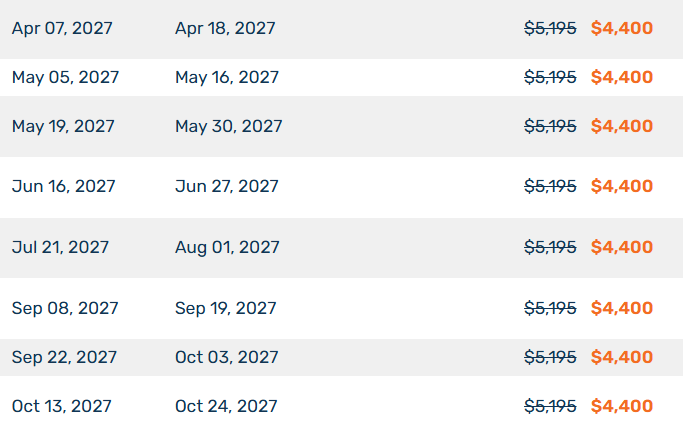The width and height of the screenshot is (683, 431).
Task: Select the Jun 16, 2027 departure
Action: [x=64, y=187]
